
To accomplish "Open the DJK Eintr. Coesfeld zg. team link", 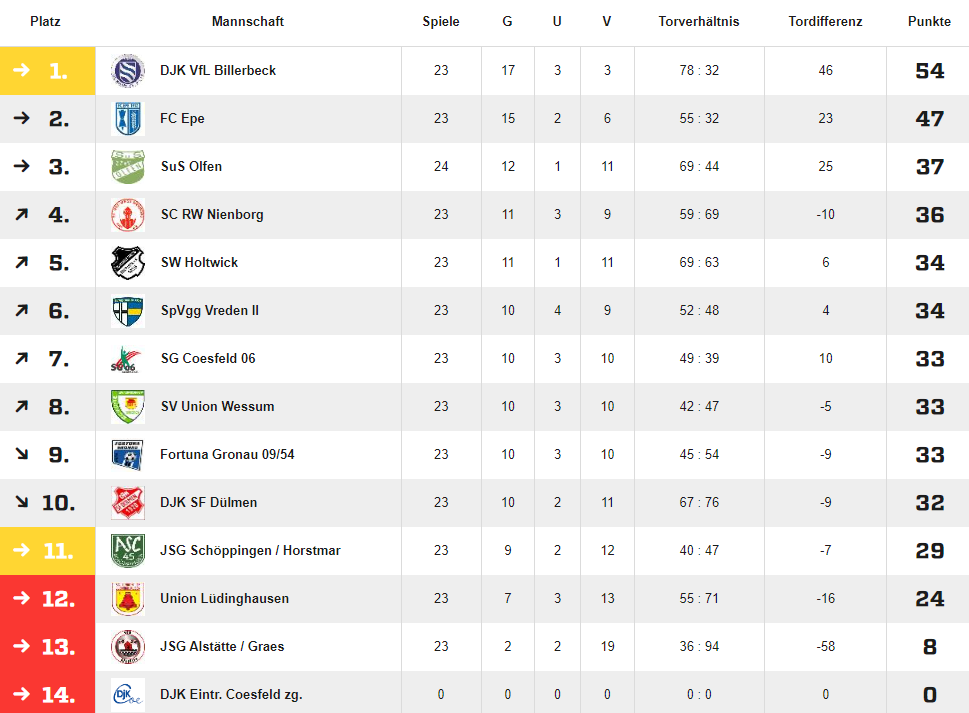I will pyautogui.click(x=231, y=694).
